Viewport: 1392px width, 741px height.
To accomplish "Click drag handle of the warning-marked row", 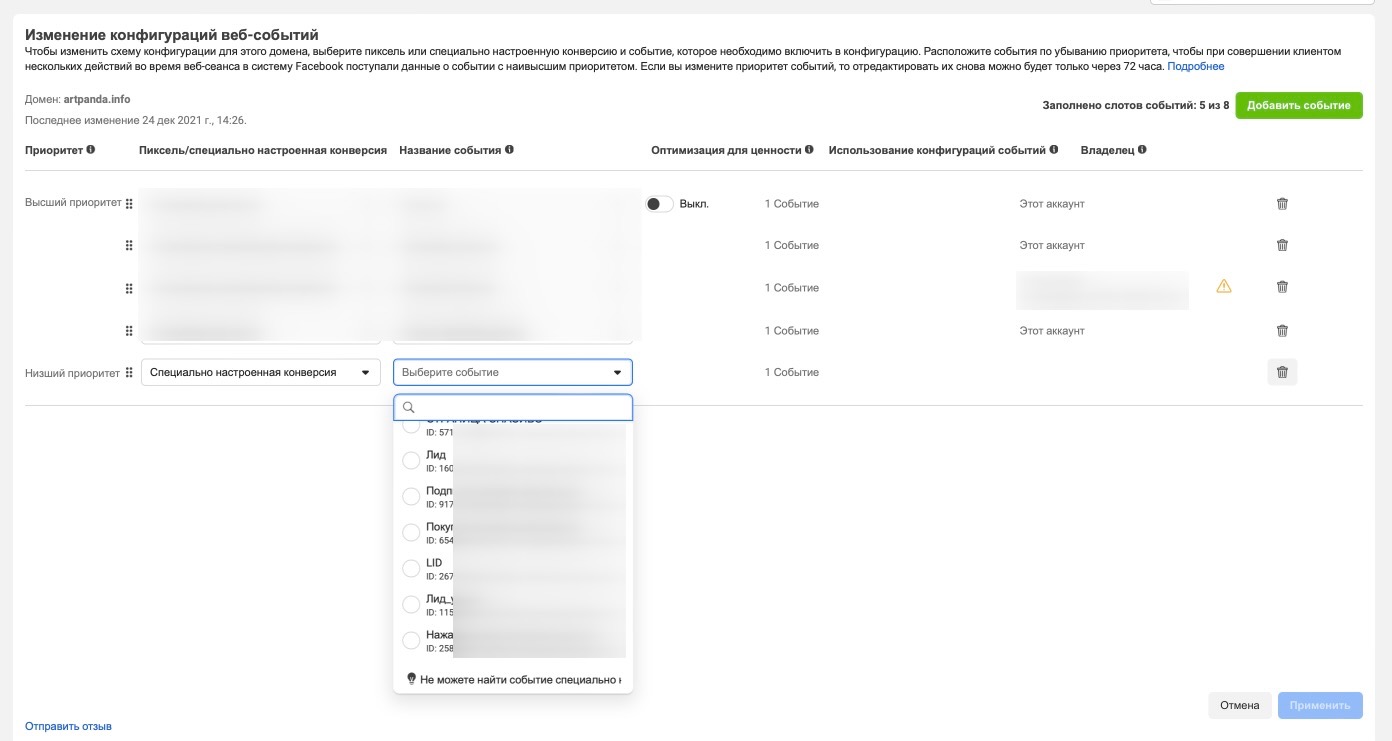I will (x=129, y=288).
